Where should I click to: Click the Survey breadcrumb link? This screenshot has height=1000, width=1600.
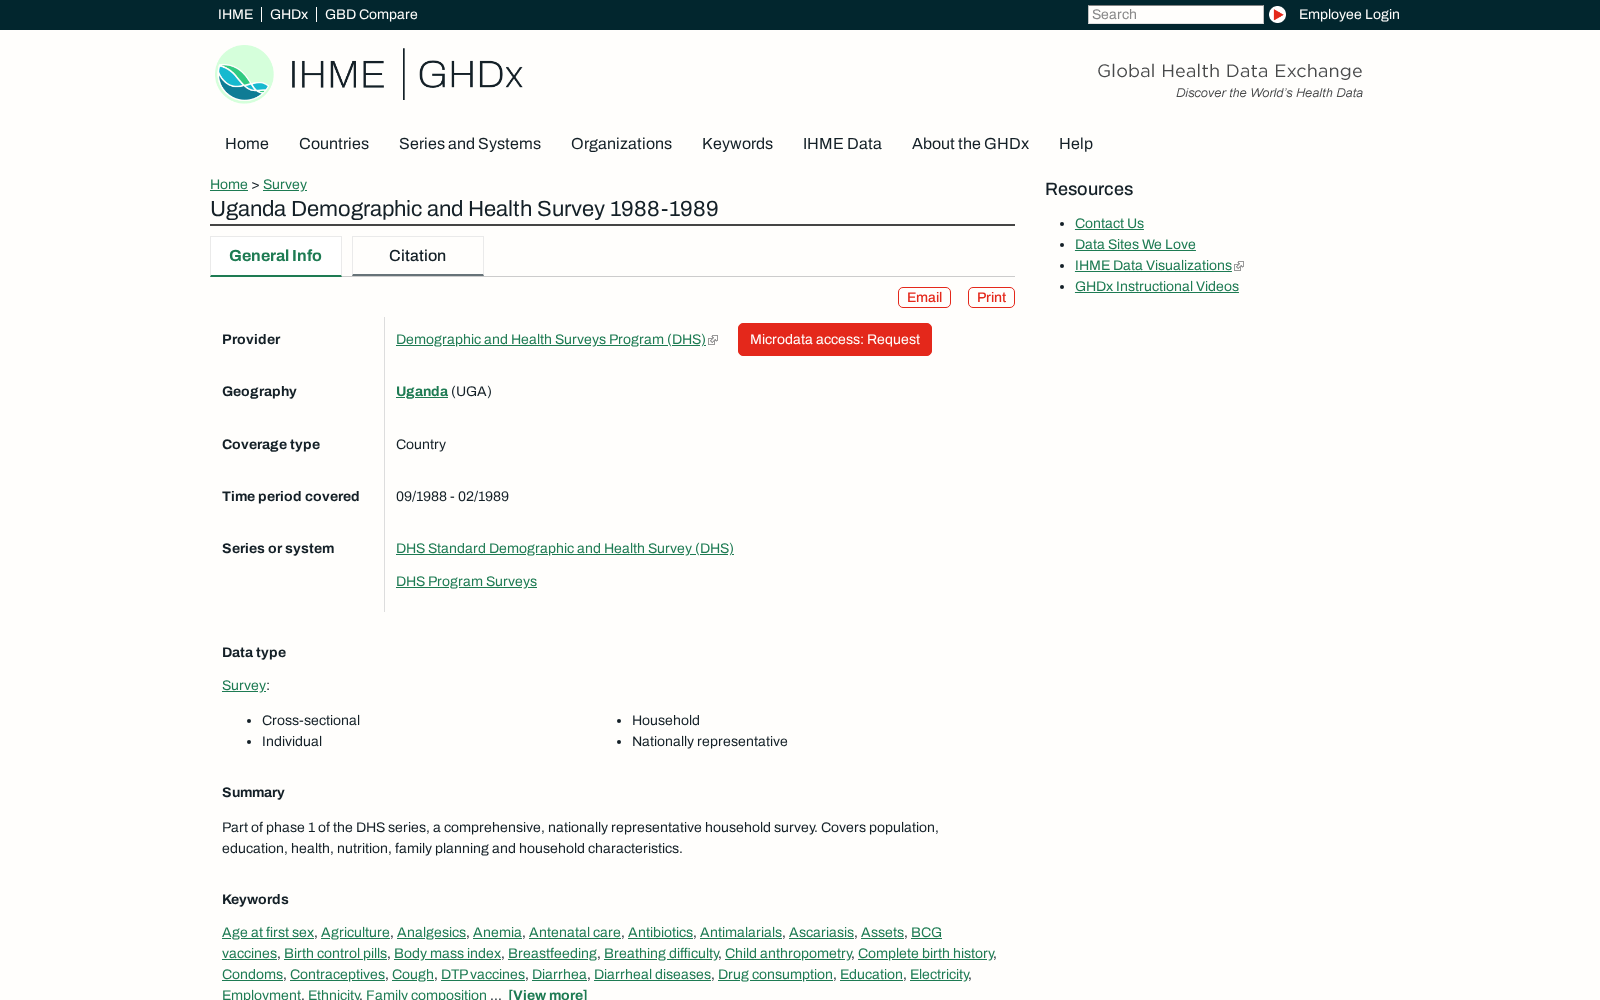click(285, 184)
